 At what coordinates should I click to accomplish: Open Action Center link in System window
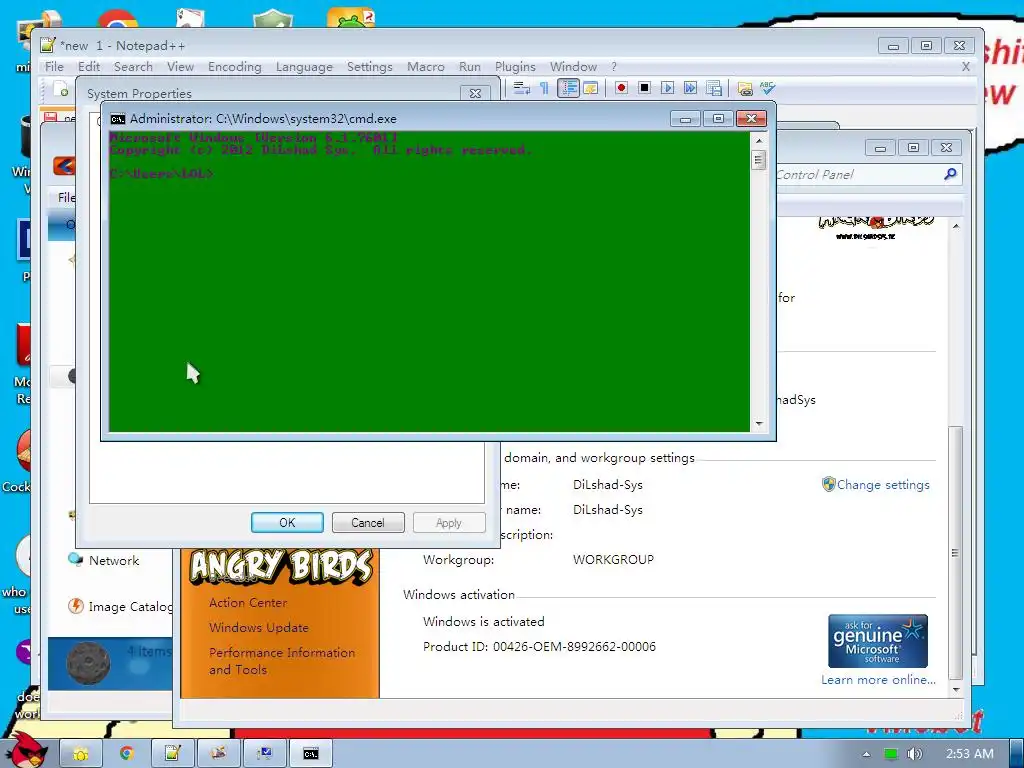point(248,603)
